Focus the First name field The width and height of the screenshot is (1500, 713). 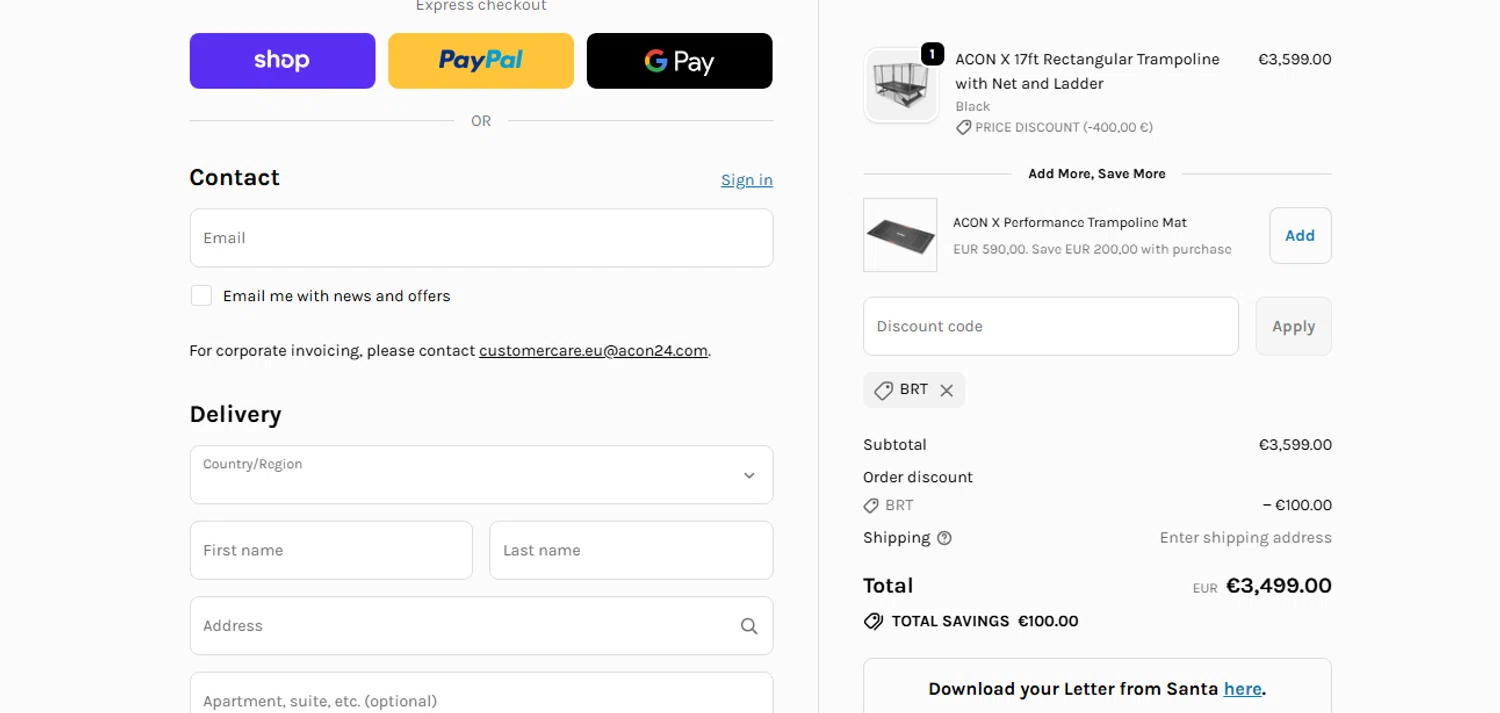point(331,550)
